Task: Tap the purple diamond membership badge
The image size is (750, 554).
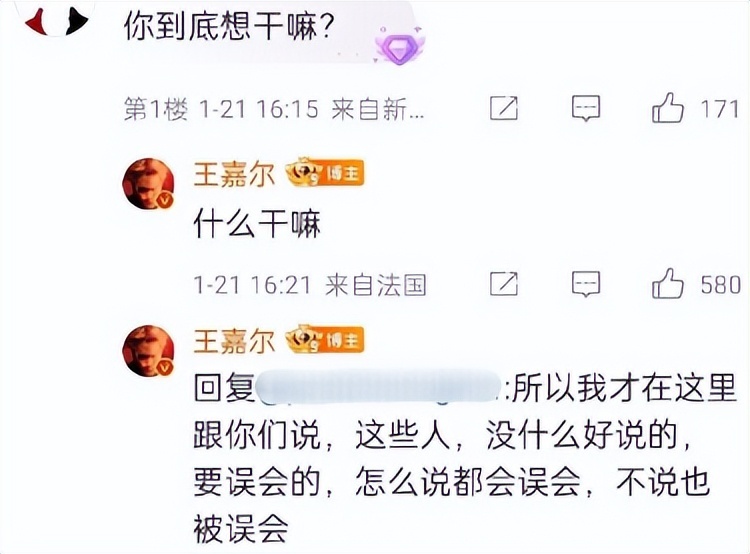Action: click(400, 46)
